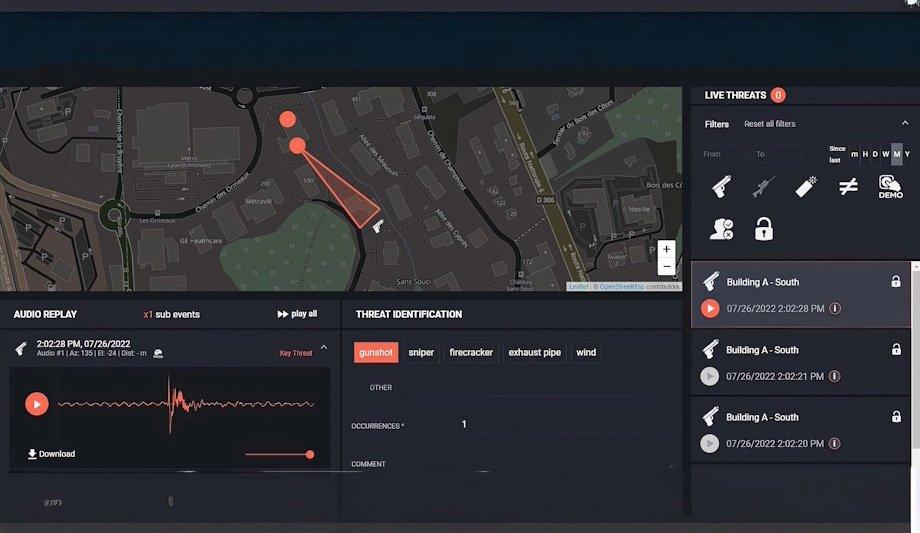This screenshot has width=920, height=533.
Task: Select since last day 'D' option
Action: (875, 154)
